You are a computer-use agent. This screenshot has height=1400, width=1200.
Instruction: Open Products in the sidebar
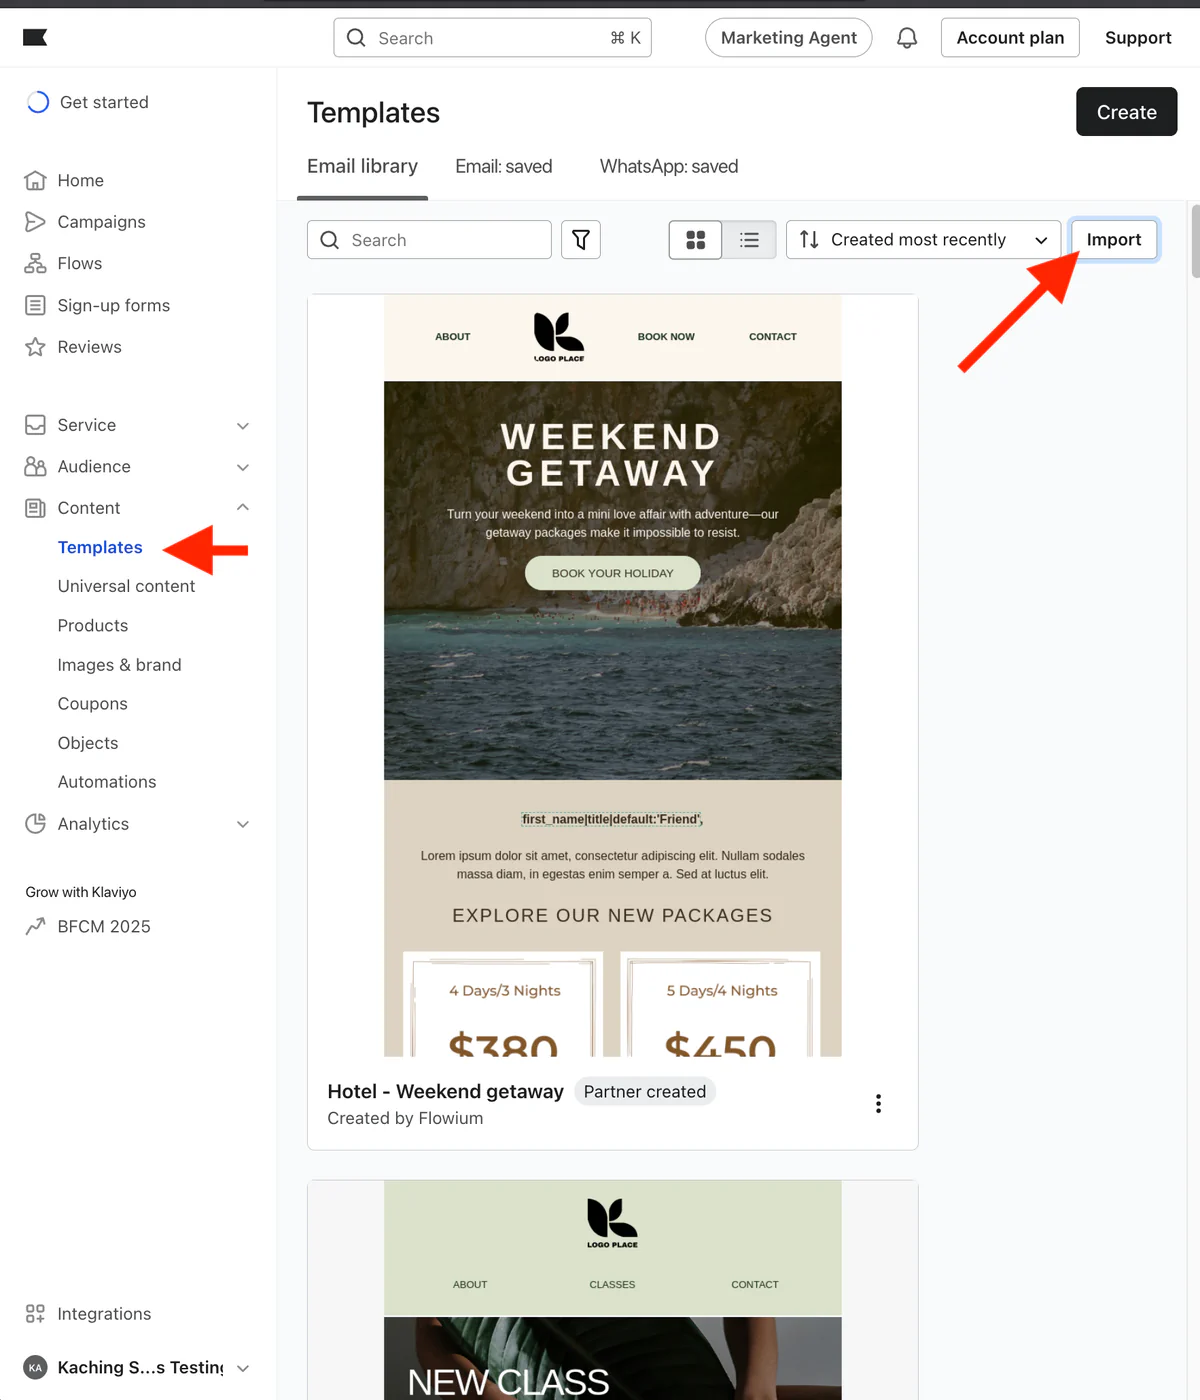[x=93, y=626]
